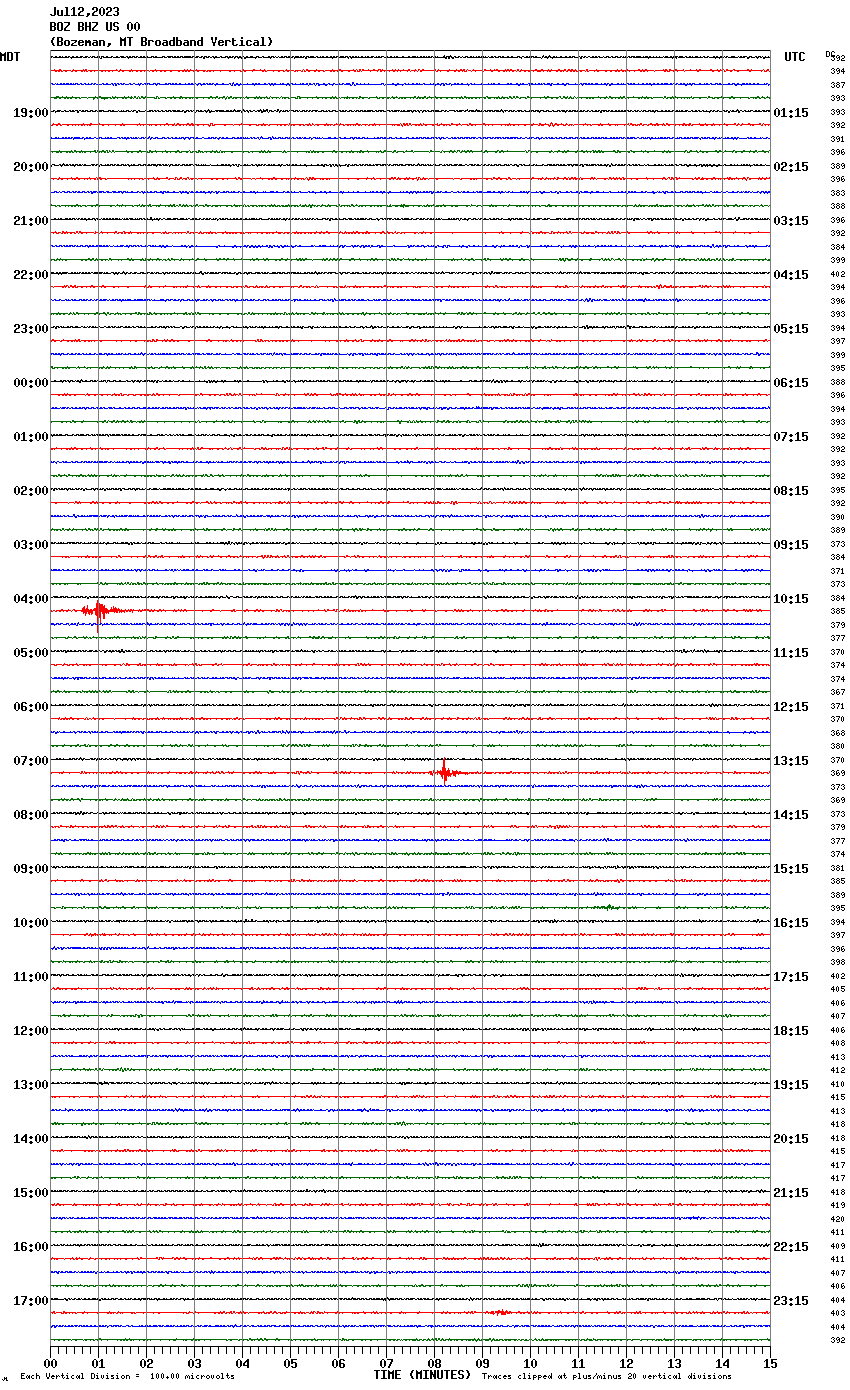Viewport: 850px width, 1390px height.
Task: Click the red seismic spike near minute 08
Action: 444,772
